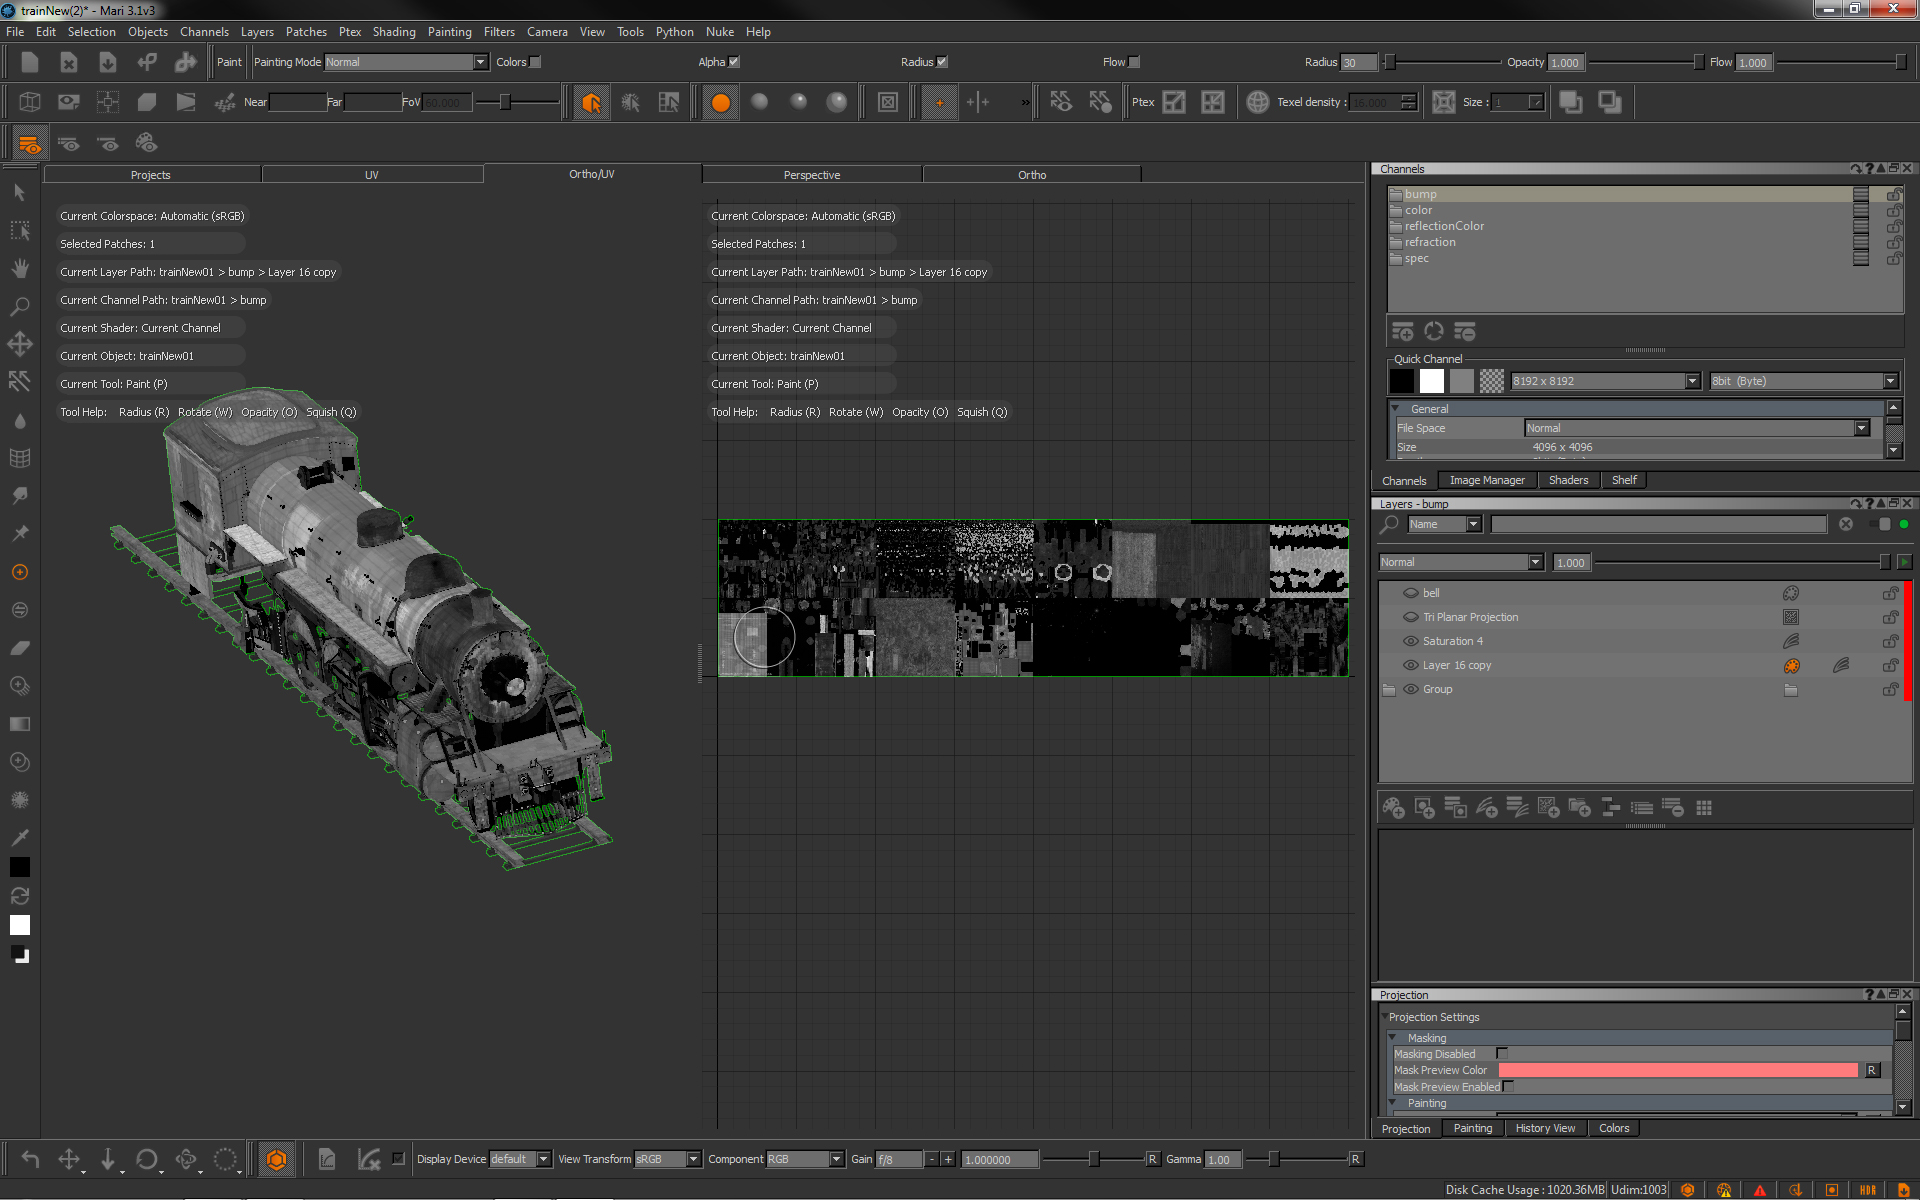Click the brush Opacity slider handle
1920x1200 pixels.
point(1698,62)
